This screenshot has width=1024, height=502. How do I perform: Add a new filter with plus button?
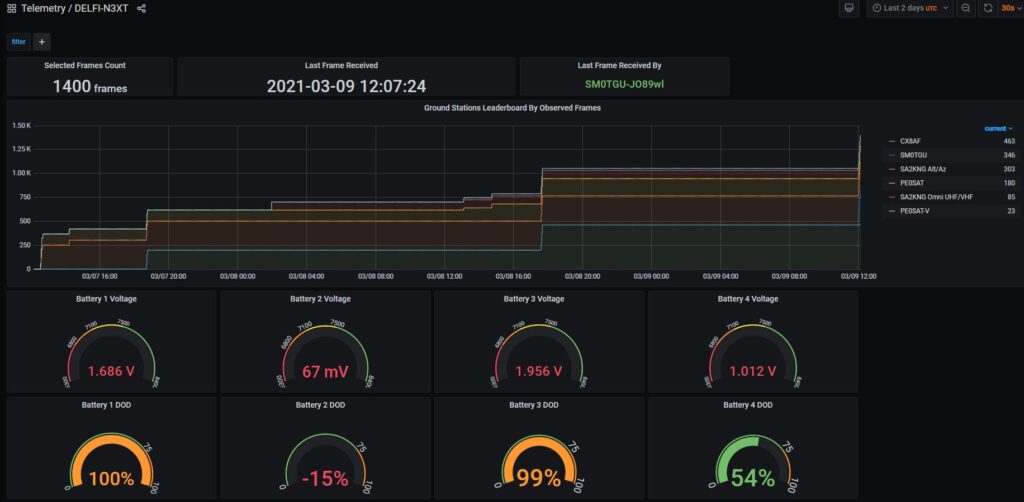pyautogui.click(x=42, y=42)
